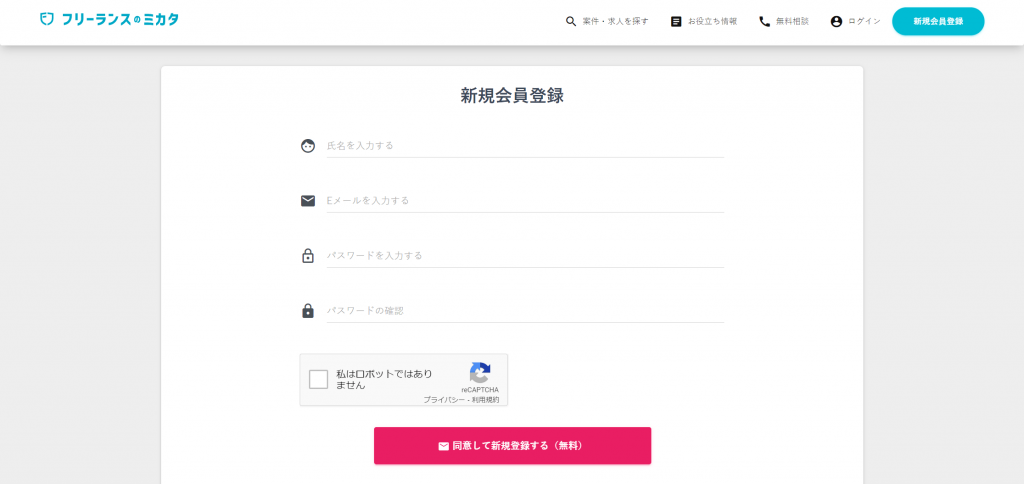
Task: Focus the 氏名を入力する input field
Action: coord(525,146)
